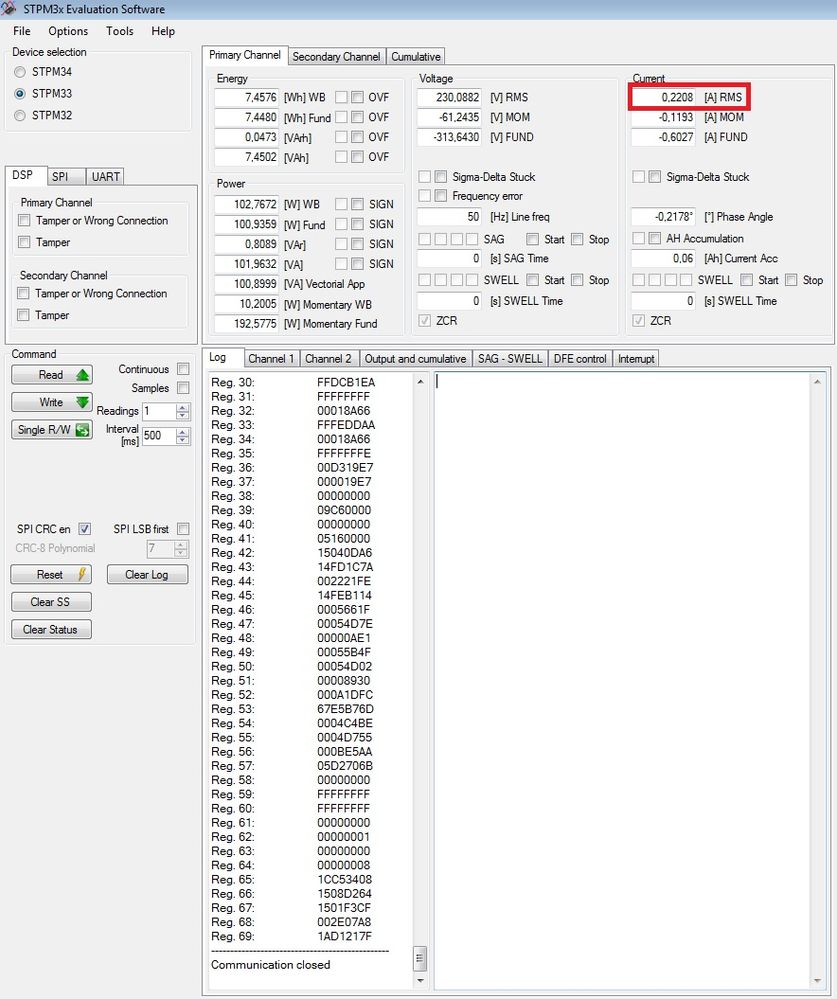Screen dimensions: 837x999
Task: Click the Phase Angle value field
Action: [663, 217]
